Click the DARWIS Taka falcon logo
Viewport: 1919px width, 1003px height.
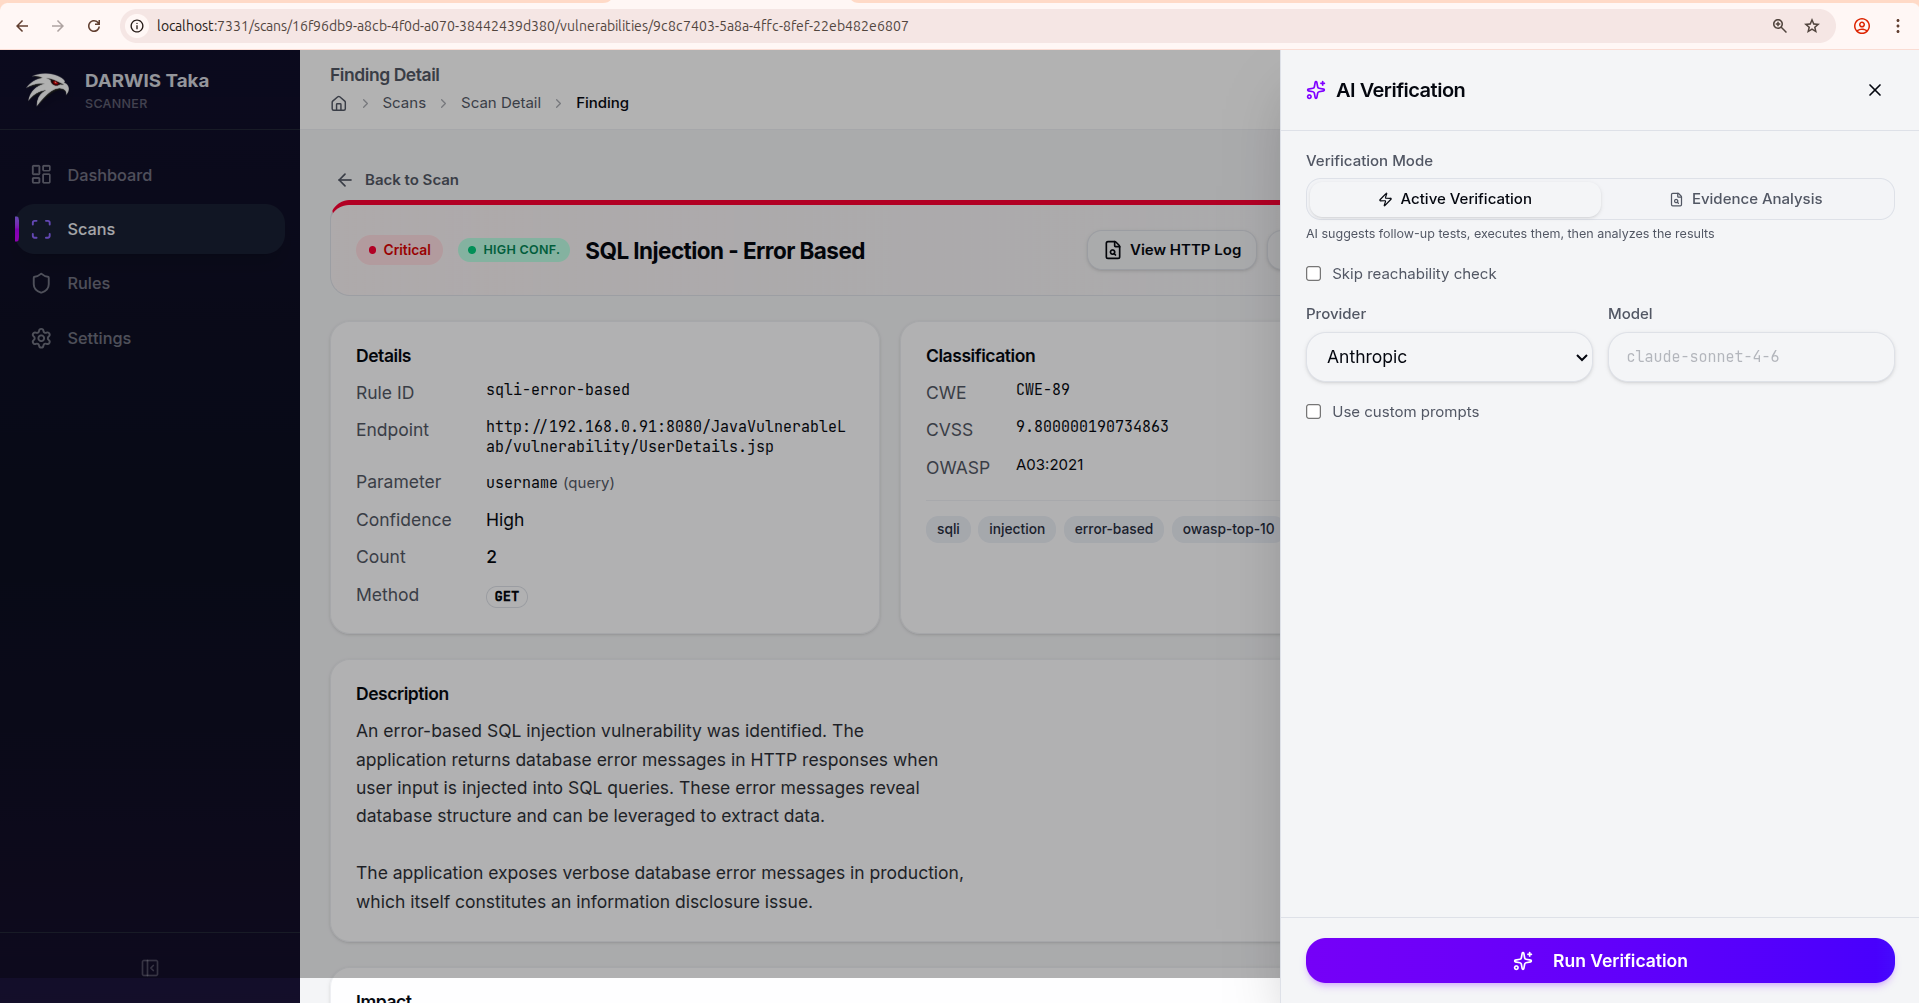46,89
